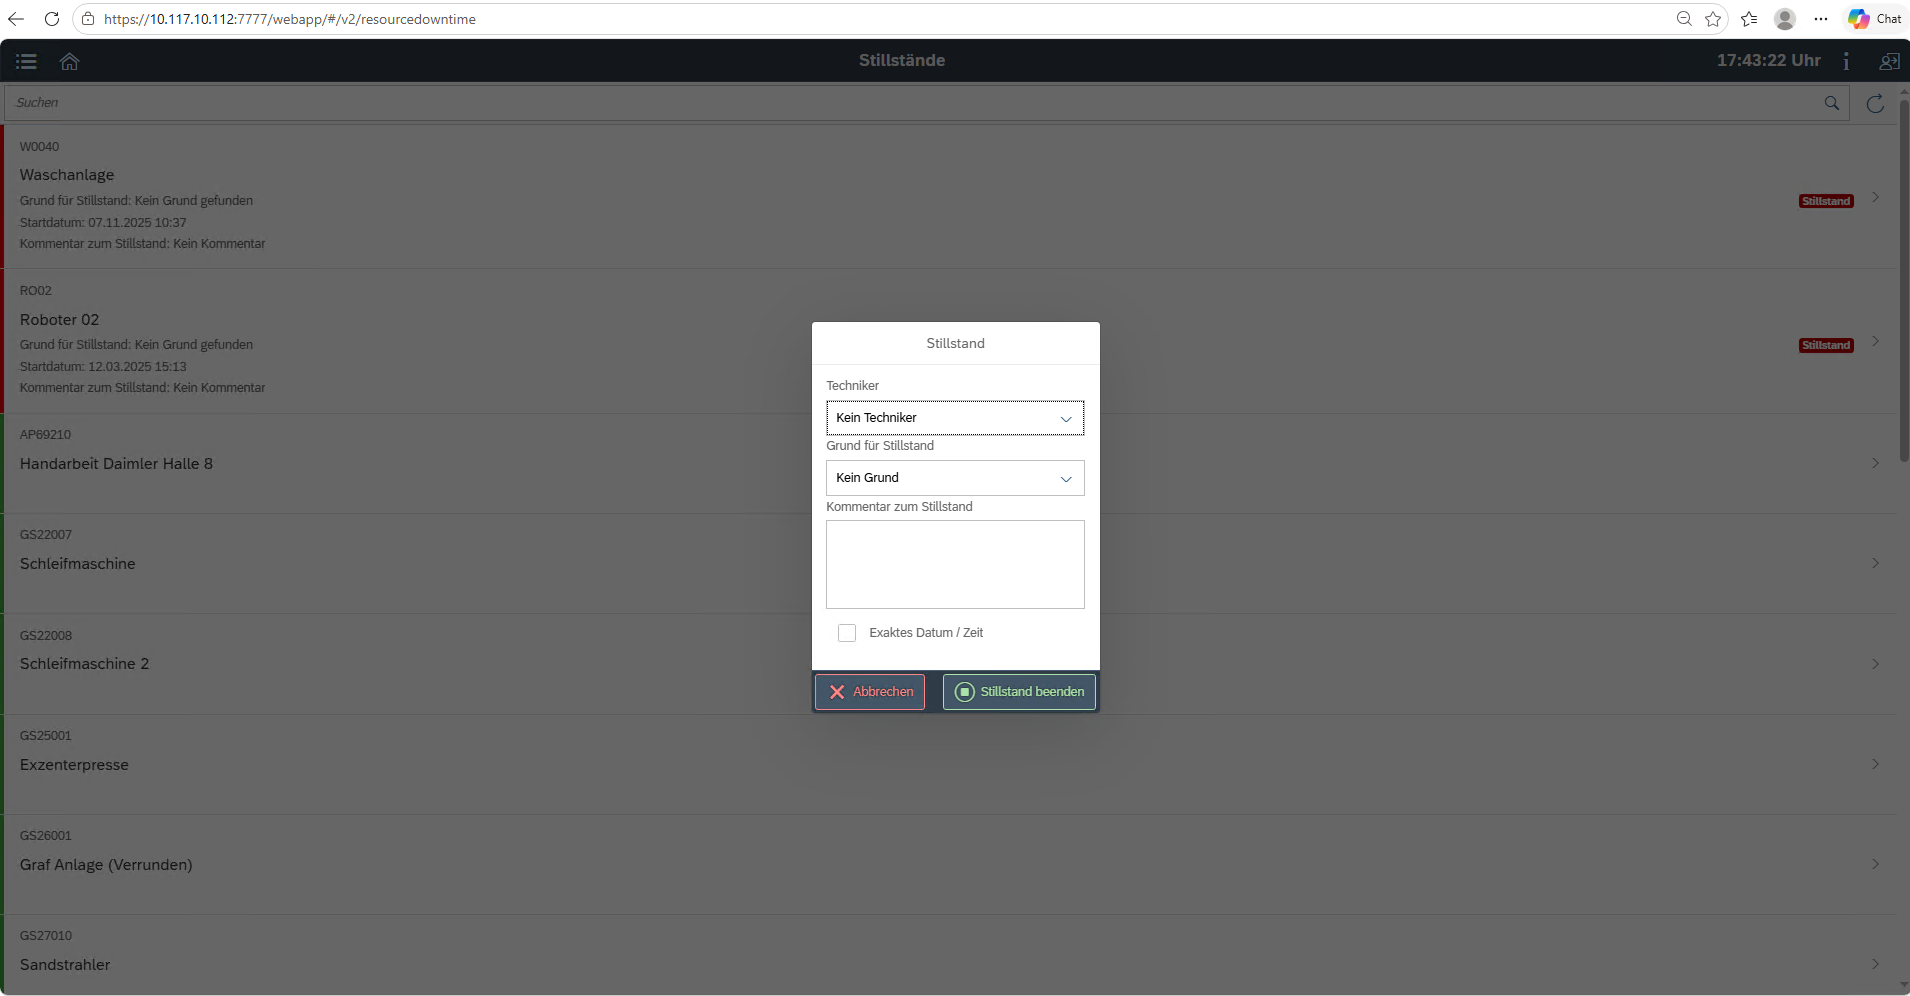Refresh the Stillstände list
Image resolution: width=1910 pixels, height=996 pixels.
[1875, 103]
